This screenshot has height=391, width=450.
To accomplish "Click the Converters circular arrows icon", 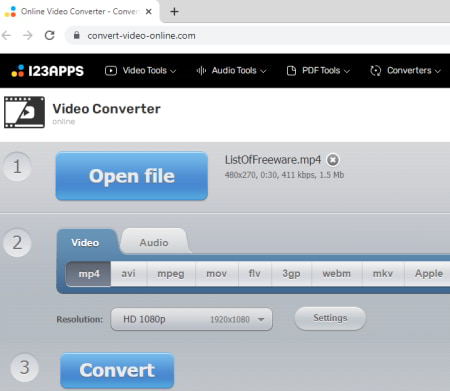I will click(x=375, y=71).
